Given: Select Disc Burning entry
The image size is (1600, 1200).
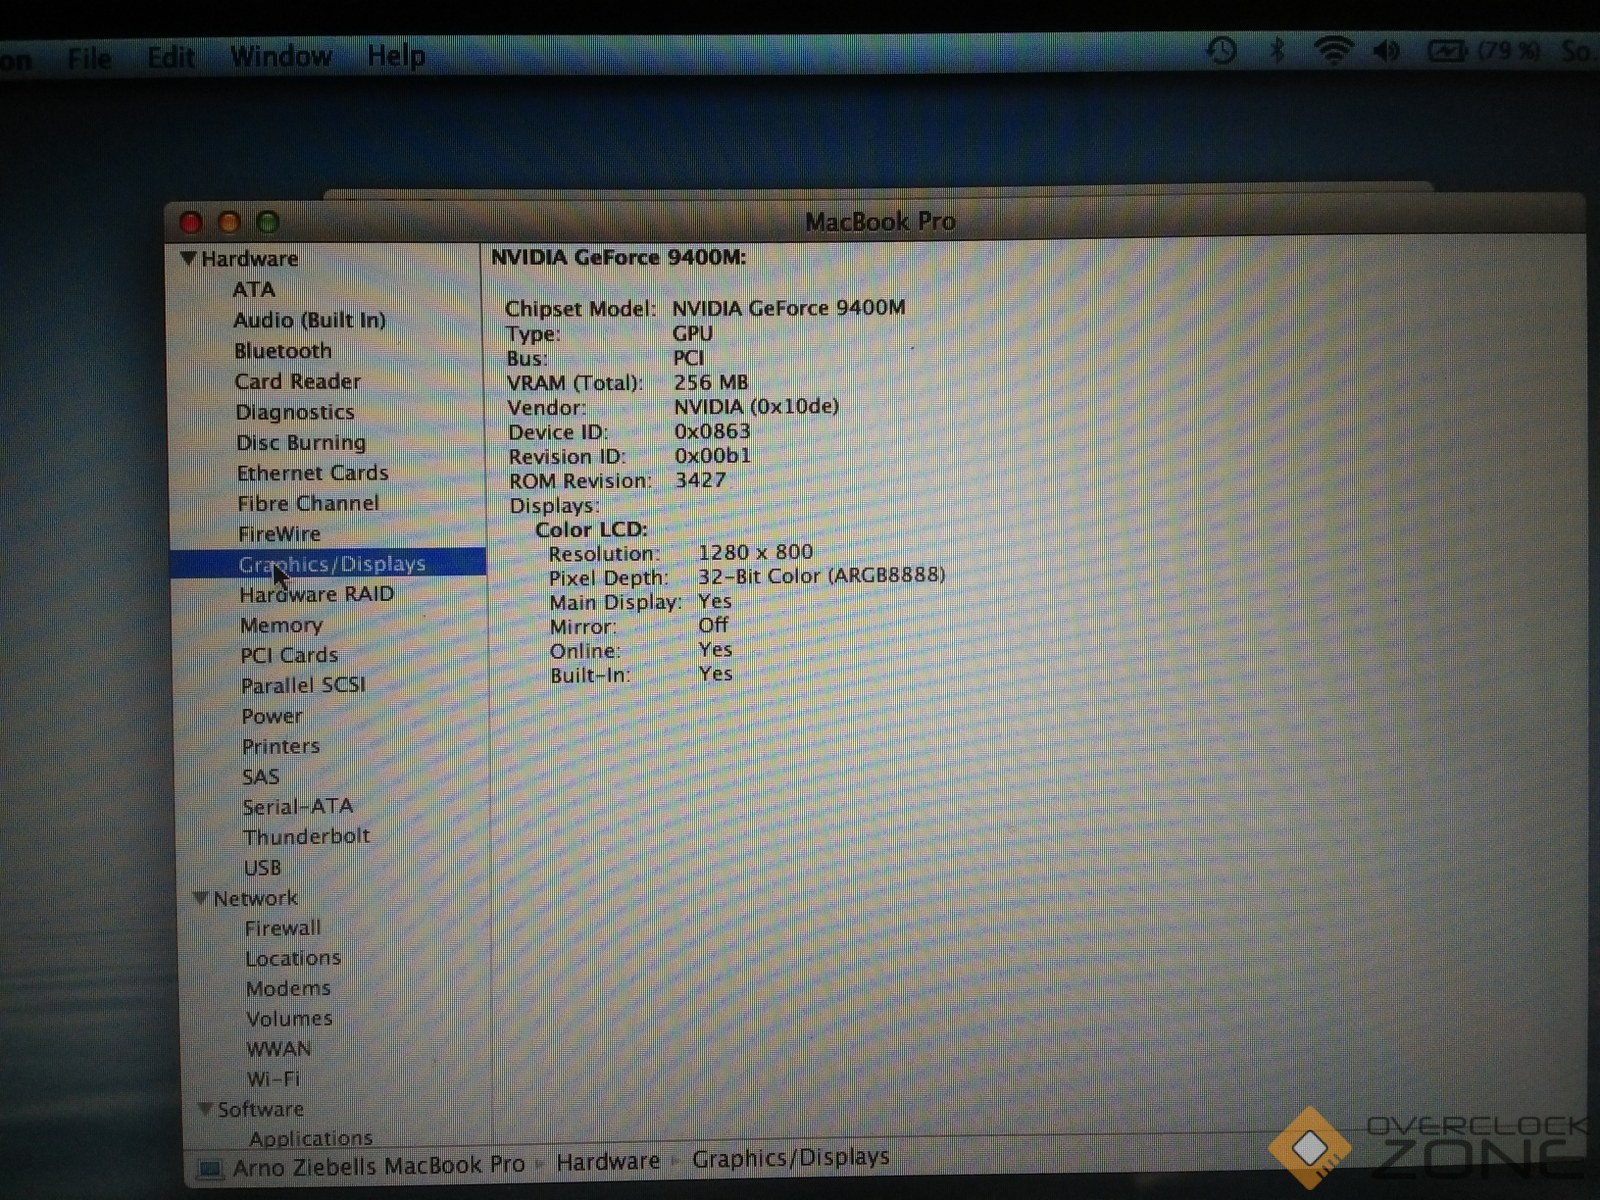Looking at the screenshot, I should 300,442.
